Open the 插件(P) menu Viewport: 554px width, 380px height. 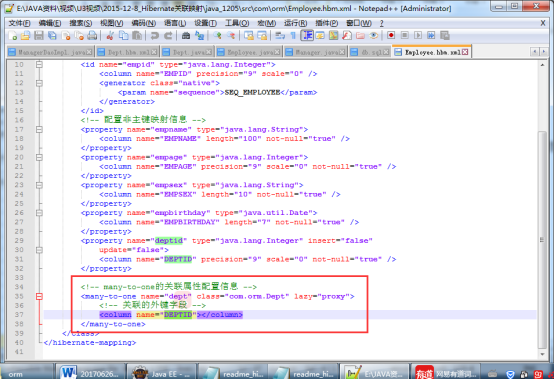point(326,23)
